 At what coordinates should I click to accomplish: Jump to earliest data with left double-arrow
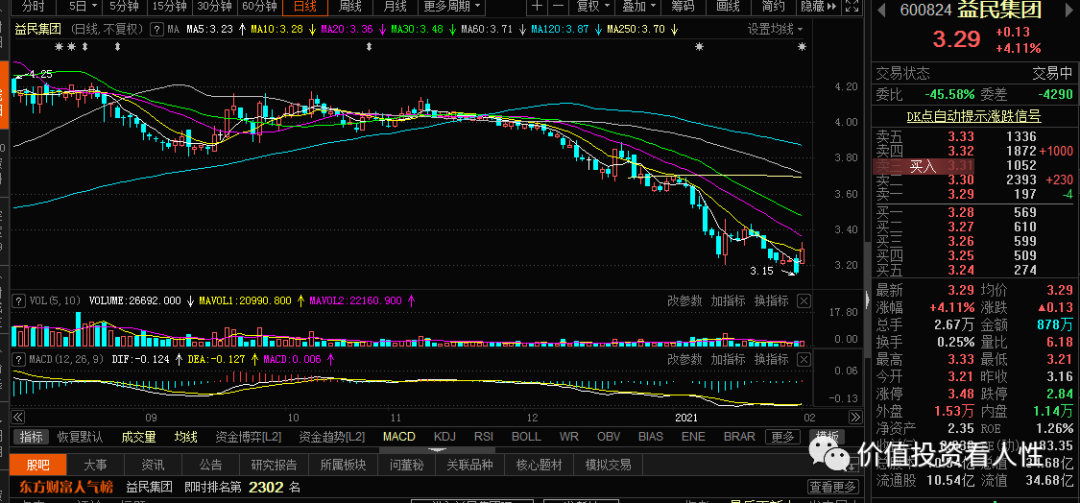pyautogui.click(x=19, y=418)
